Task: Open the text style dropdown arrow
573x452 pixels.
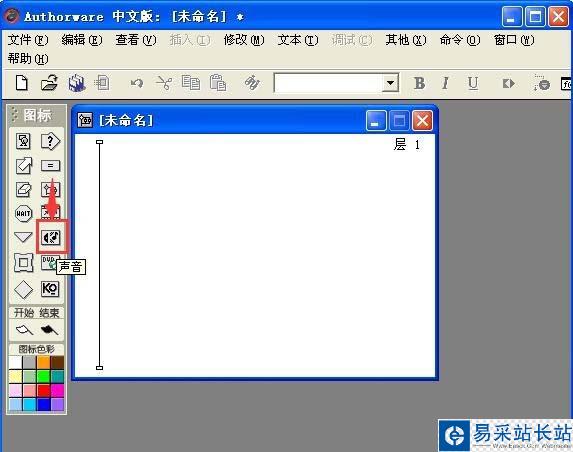Action: (390, 83)
